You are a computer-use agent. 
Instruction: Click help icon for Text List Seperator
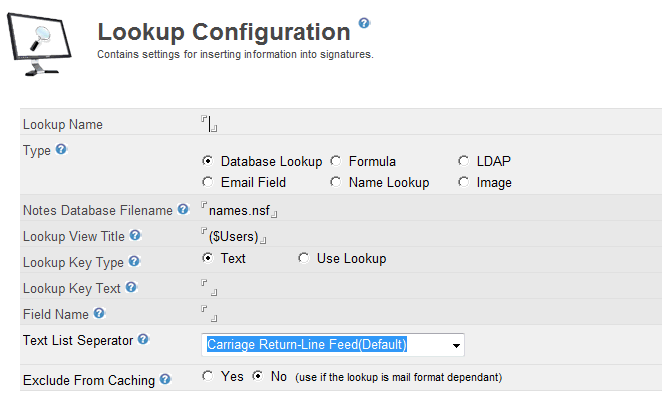(143, 340)
